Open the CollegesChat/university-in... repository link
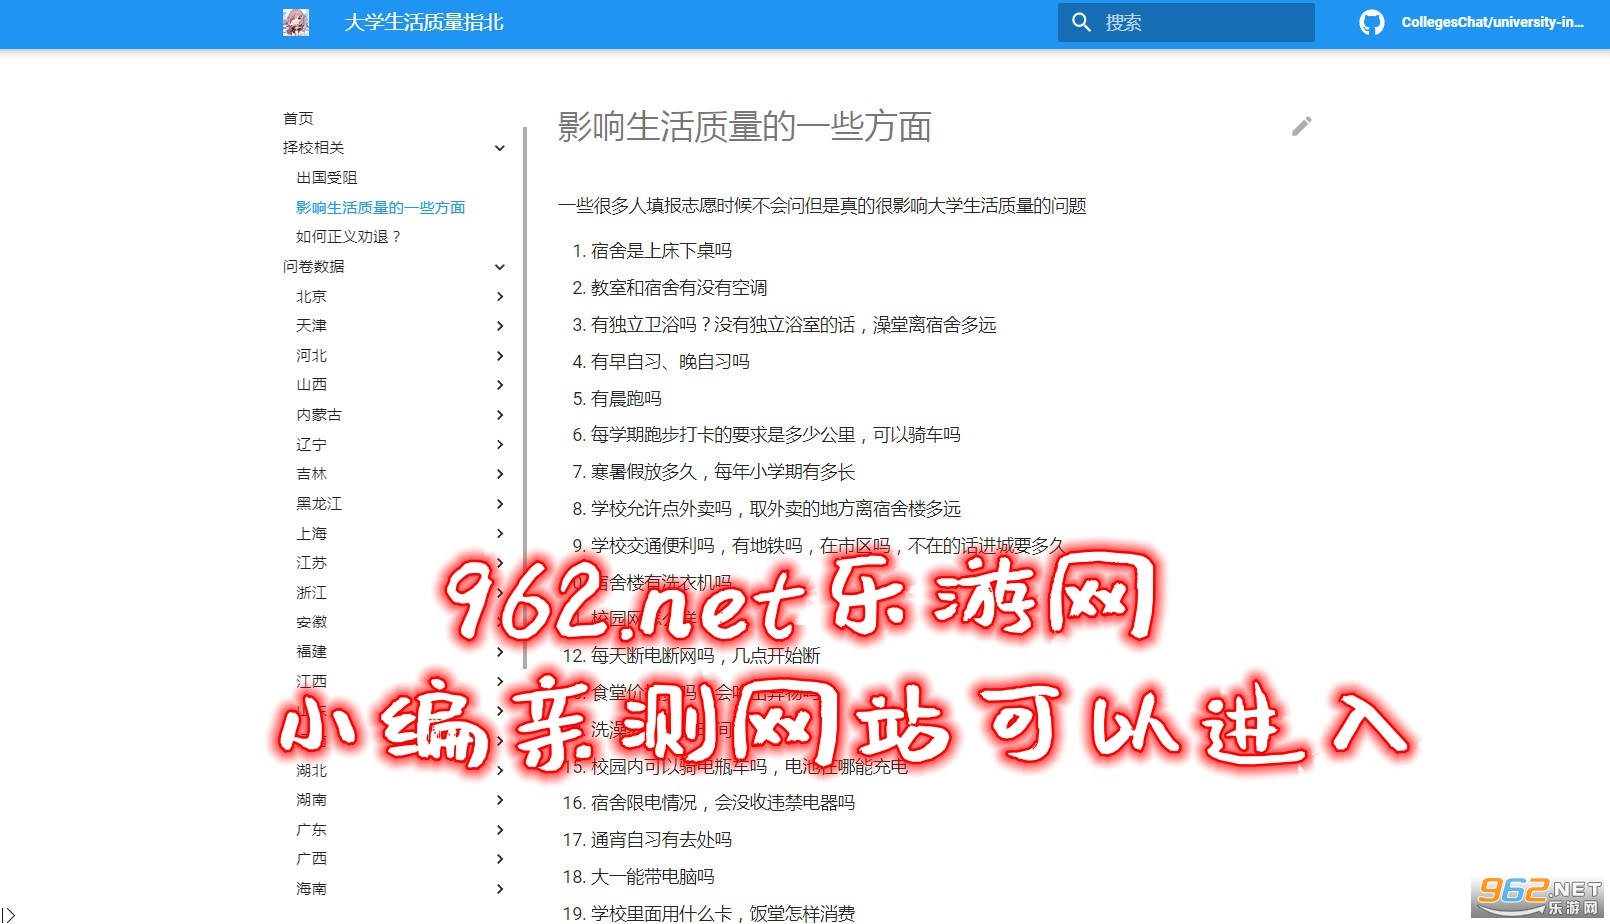 (x=1492, y=22)
